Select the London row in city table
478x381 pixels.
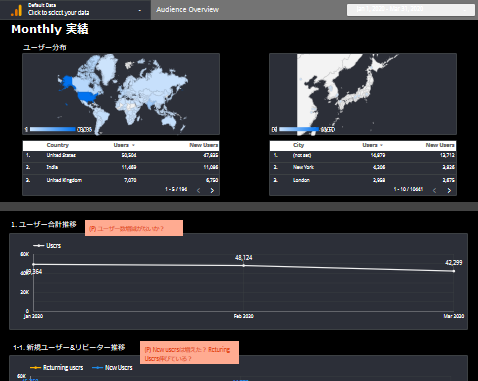[x=363, y=180]
